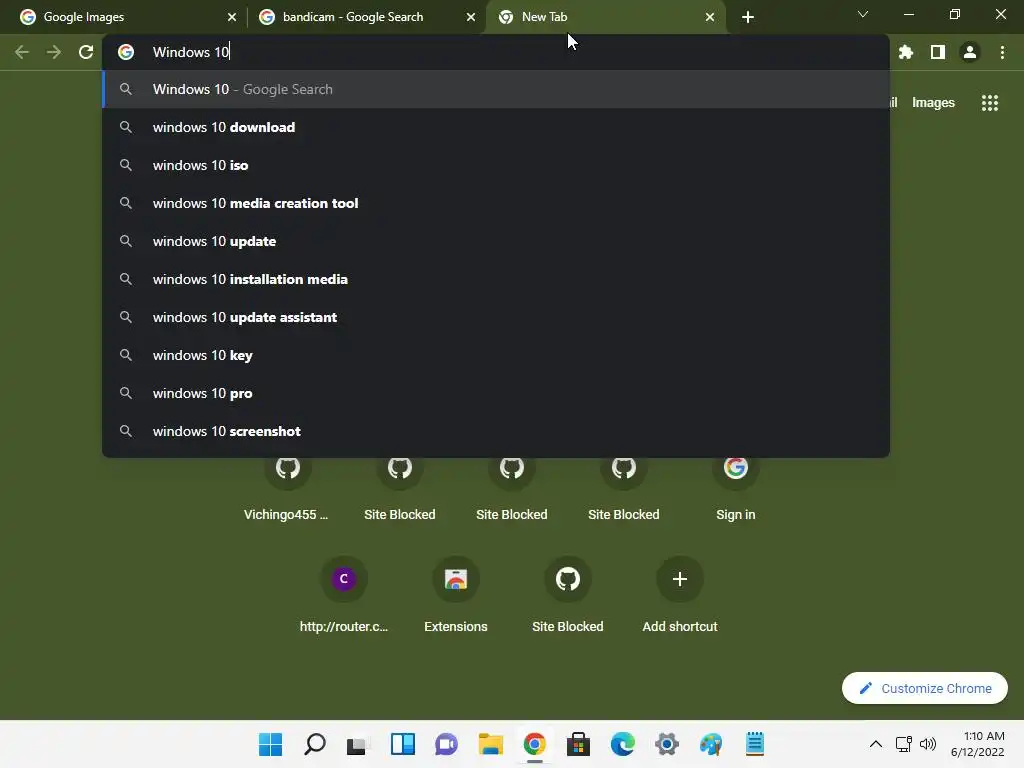Image resolution: width=1024 pixels, height=768 pixels.
Task: Choose windows 10 installation media suggestion
Action: point(496,279)
